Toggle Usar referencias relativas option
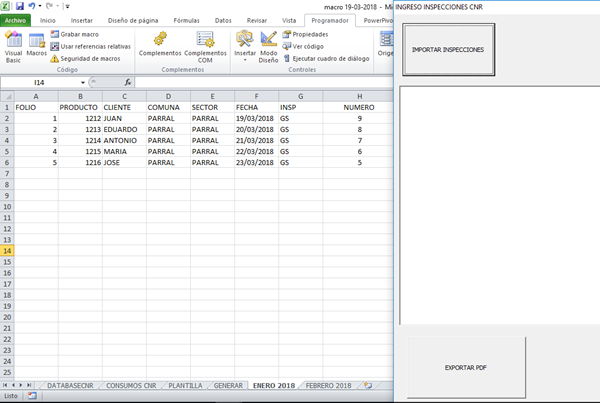Viewport: 600px width, 403px height. tap(93, 46)
